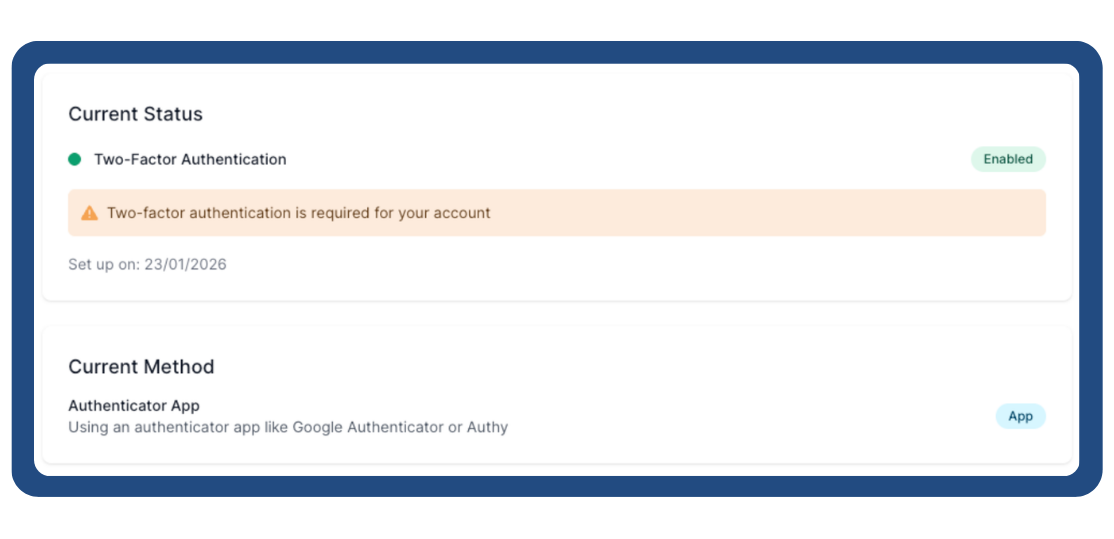Click the dark blue frame border
Viewport: 1114px width, 539px height.
click(22, 270)
